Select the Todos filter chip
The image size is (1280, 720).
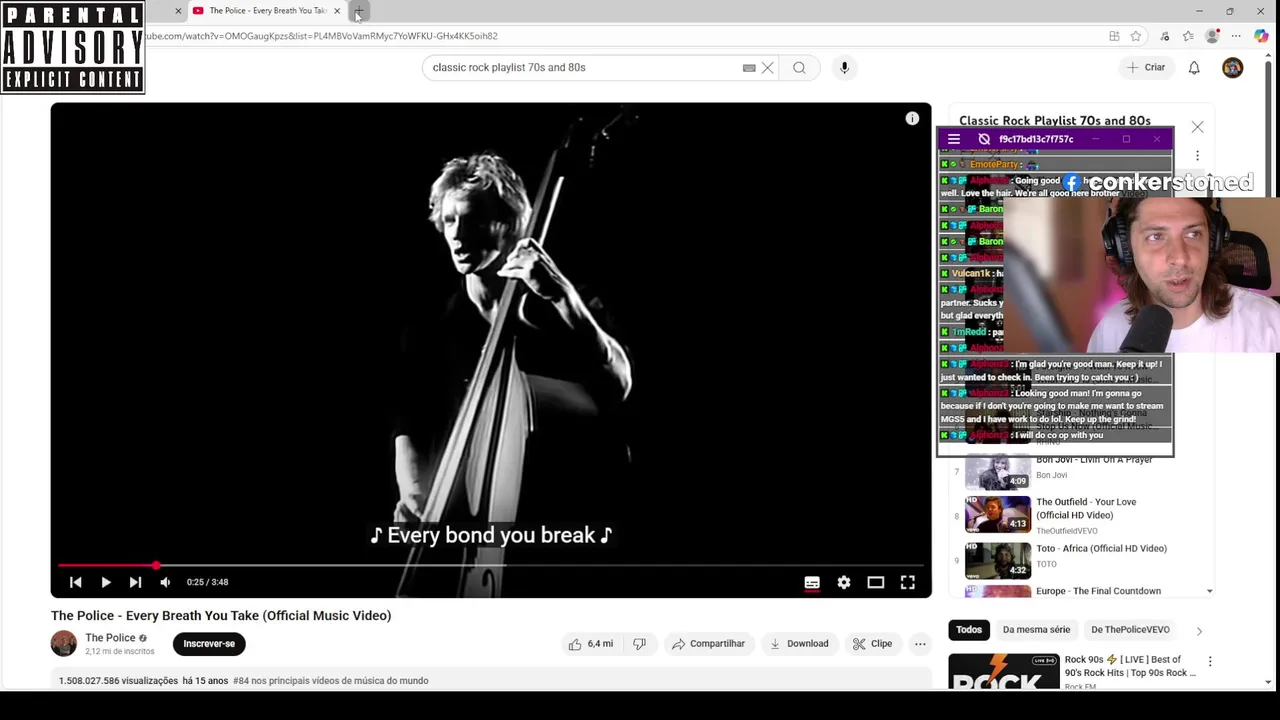pyautogui.click(x=969, y=630)
